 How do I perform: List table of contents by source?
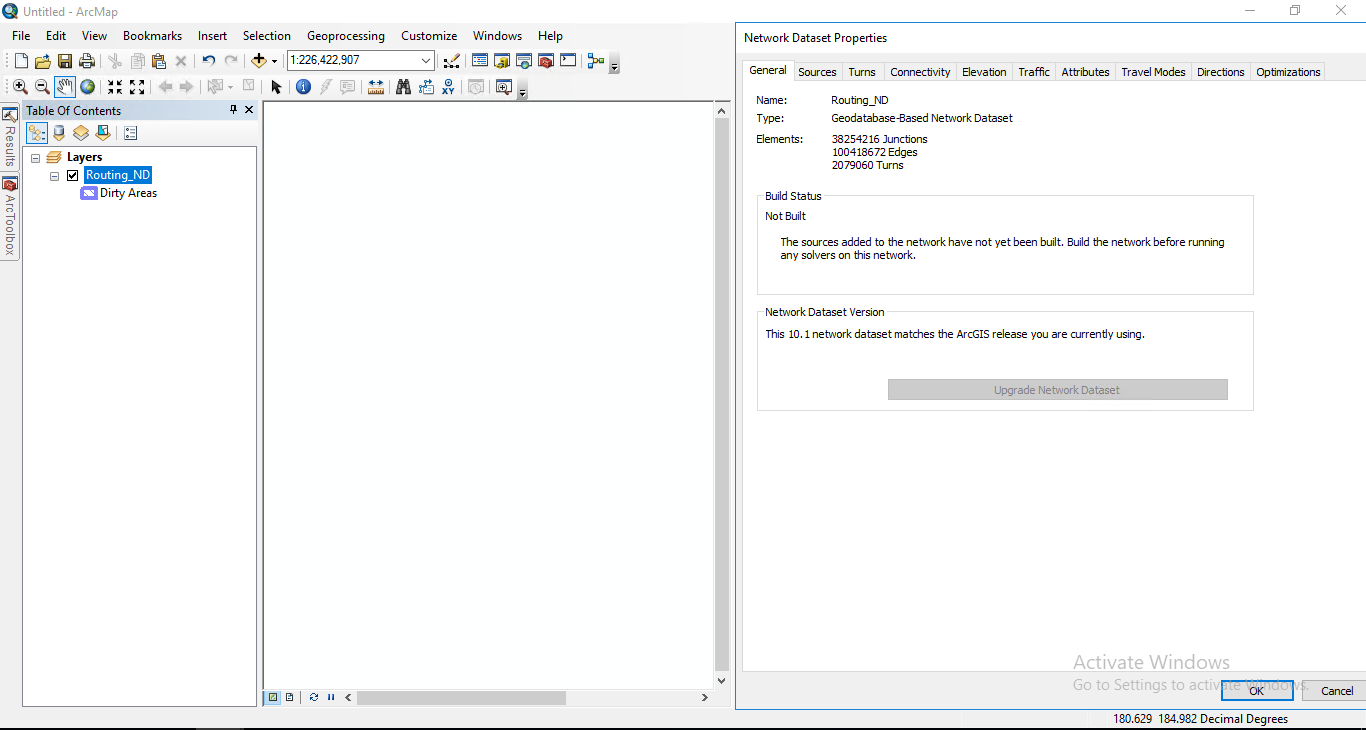(59, 133)
